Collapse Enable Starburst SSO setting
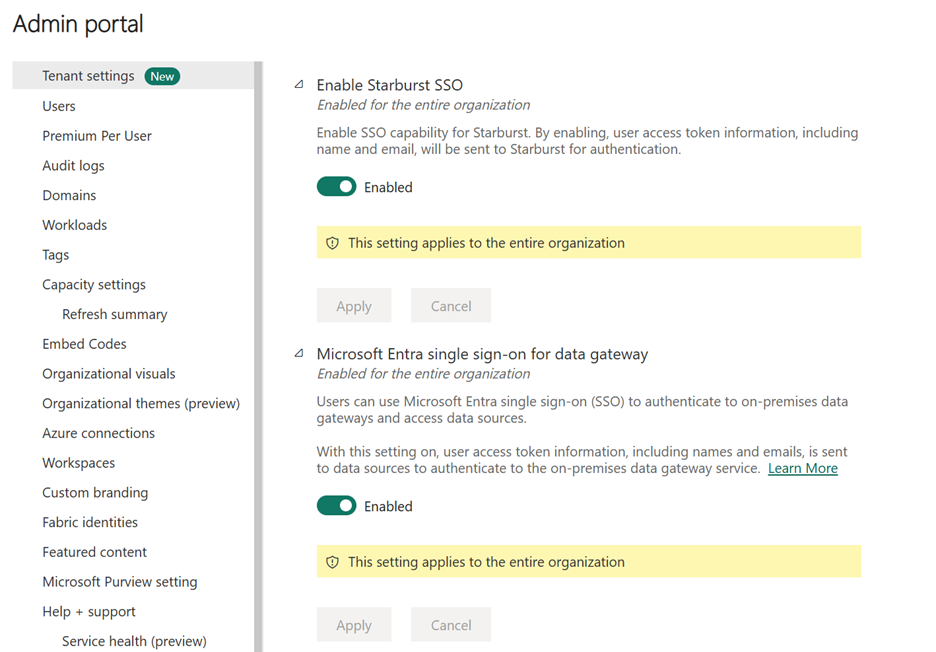The image size is (936, 652). [299, 85]
